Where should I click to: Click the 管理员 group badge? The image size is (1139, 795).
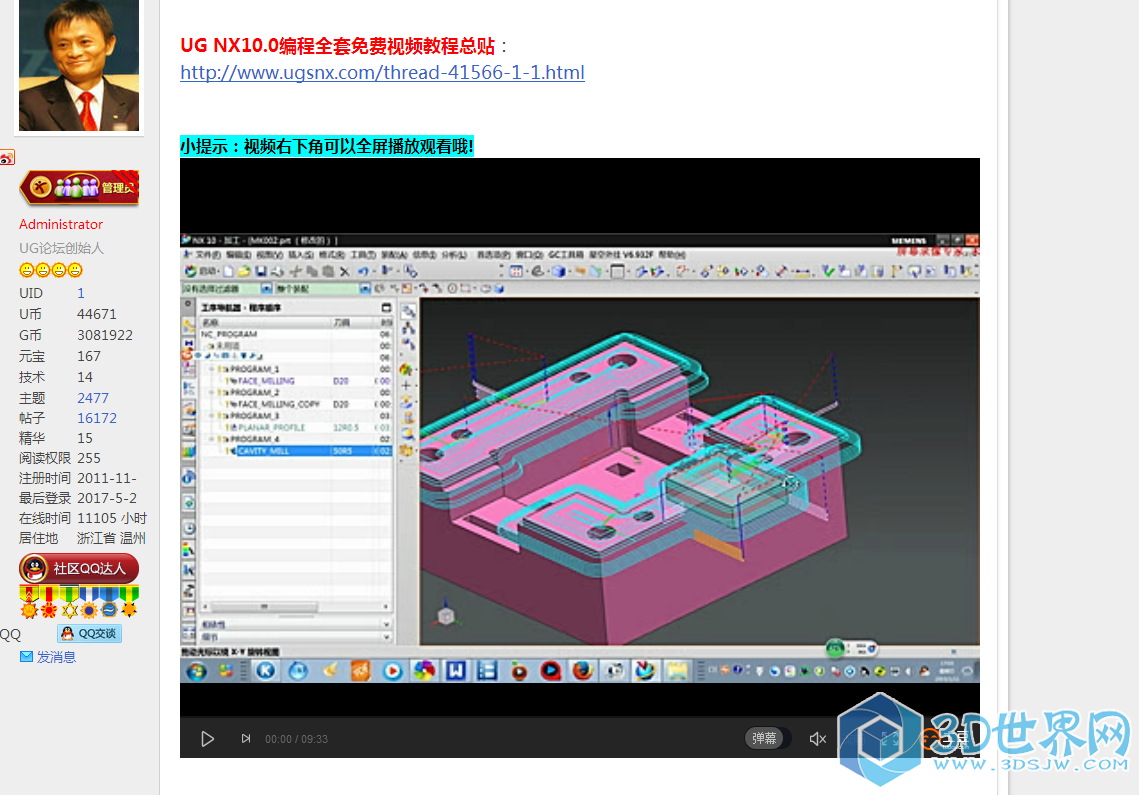coord(78,188)
